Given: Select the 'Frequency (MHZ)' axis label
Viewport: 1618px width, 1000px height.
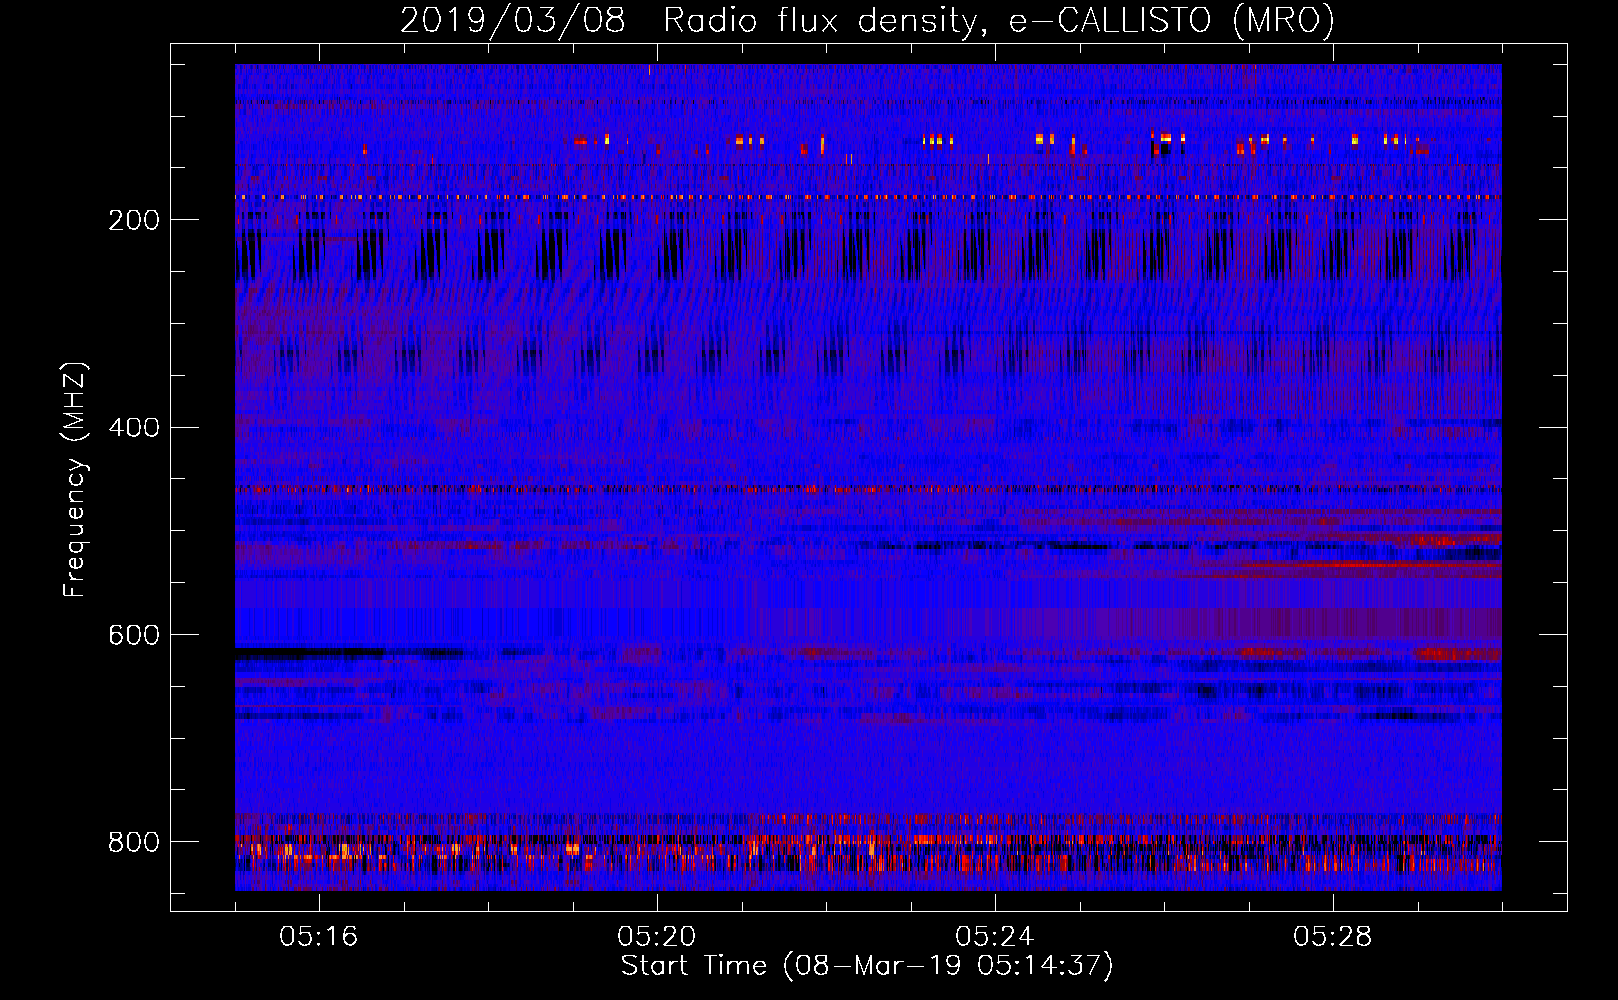Looking at the screenshot, I should point(75,480).
